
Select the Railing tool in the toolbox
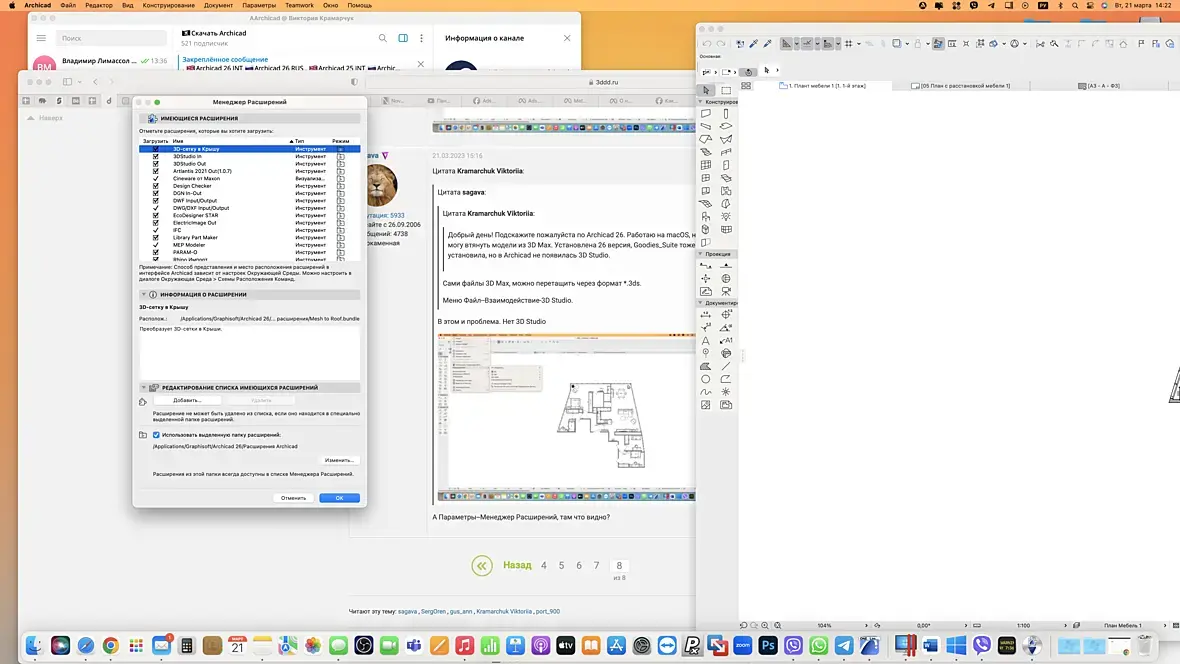(726, 152)
